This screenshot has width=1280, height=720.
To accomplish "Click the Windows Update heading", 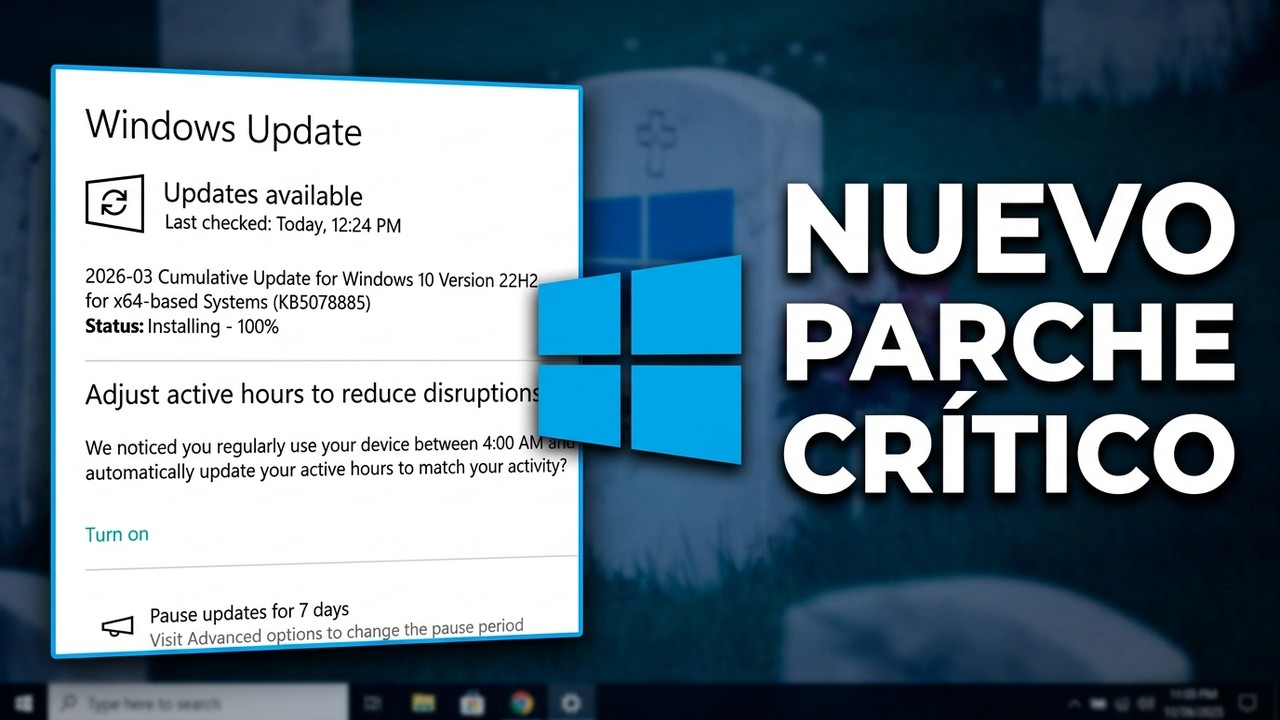I will (223, 128).
